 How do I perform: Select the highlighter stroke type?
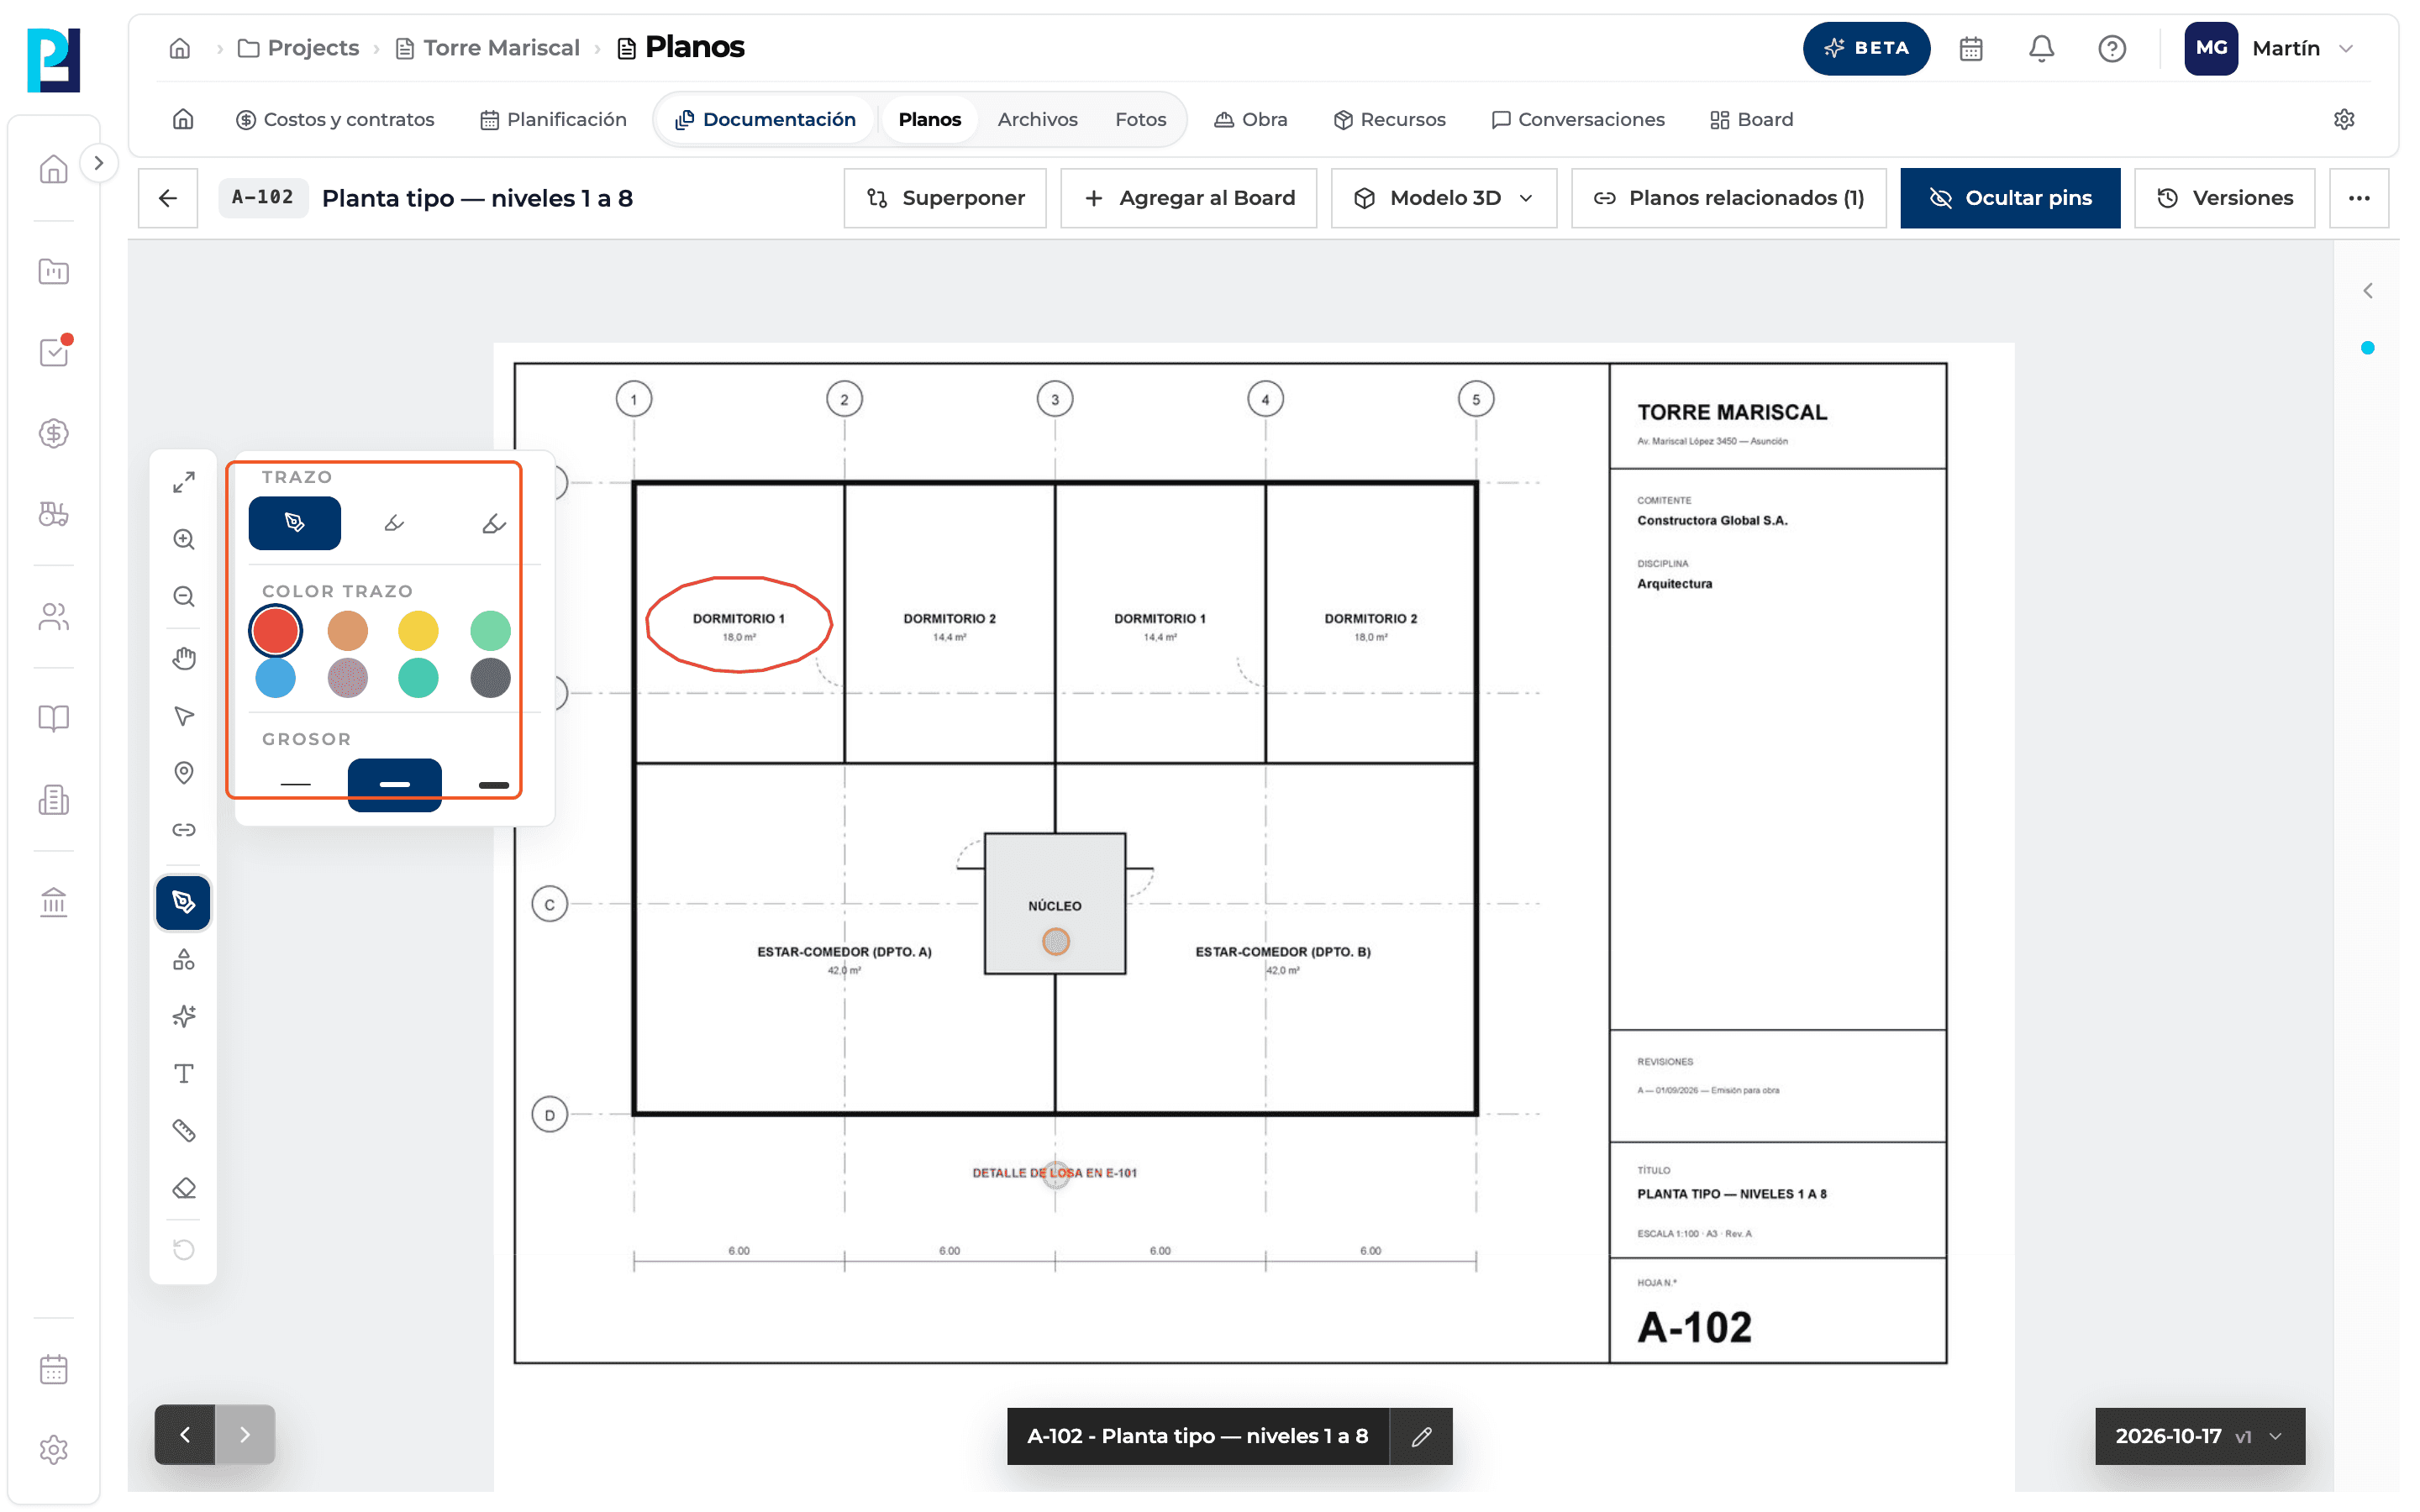pos(394,523)
